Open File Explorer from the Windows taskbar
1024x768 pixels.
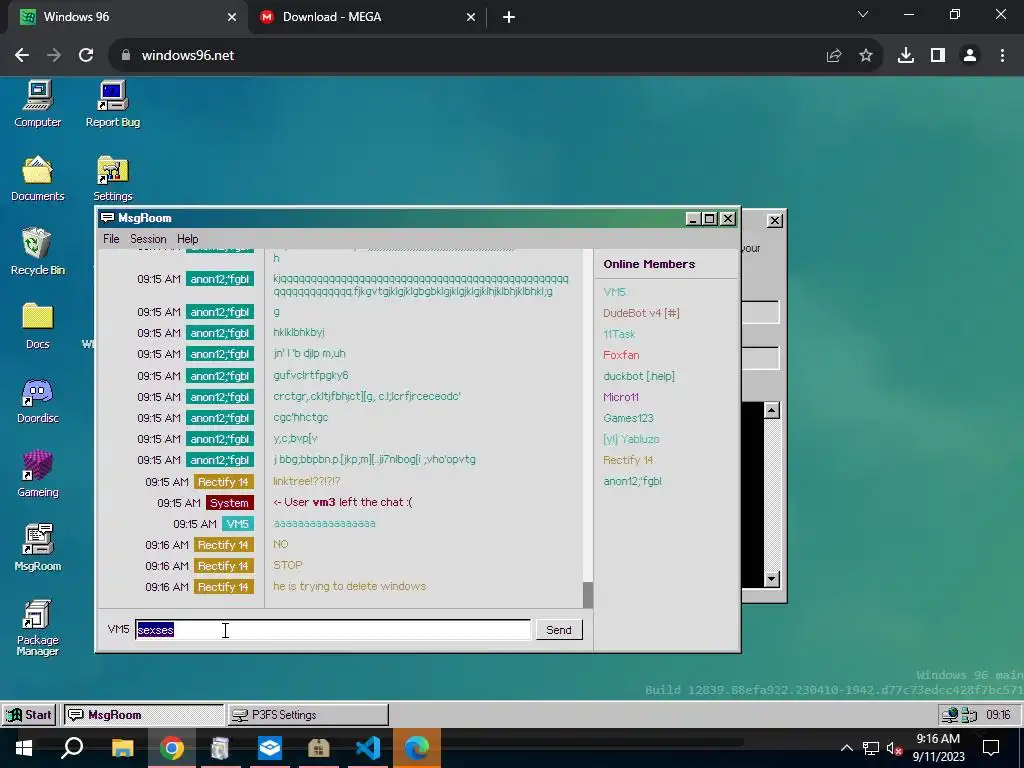(x=123, y=748)
